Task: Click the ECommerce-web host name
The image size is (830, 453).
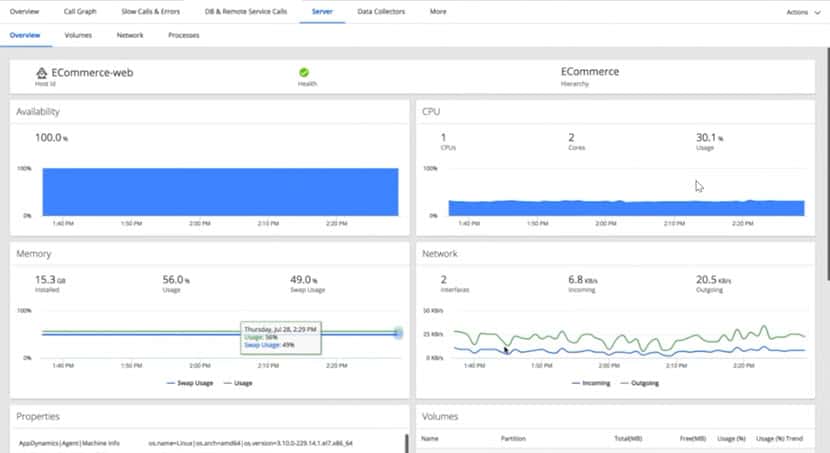Action: (92, 73)
